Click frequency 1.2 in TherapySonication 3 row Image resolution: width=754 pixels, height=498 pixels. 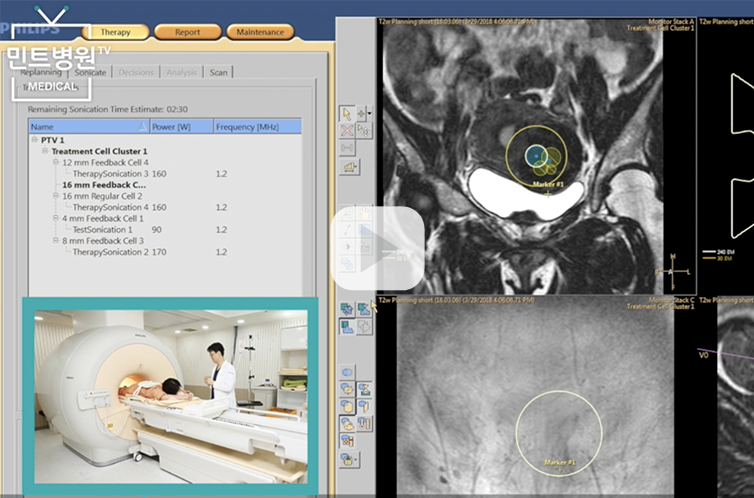point(221,174)
